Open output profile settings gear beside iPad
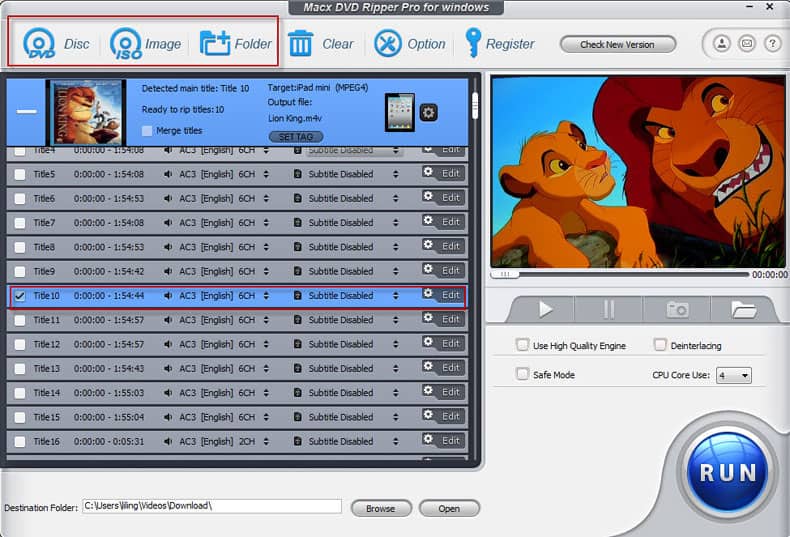Viewport: 790px width, 537px height. click(x=429, y=112)
